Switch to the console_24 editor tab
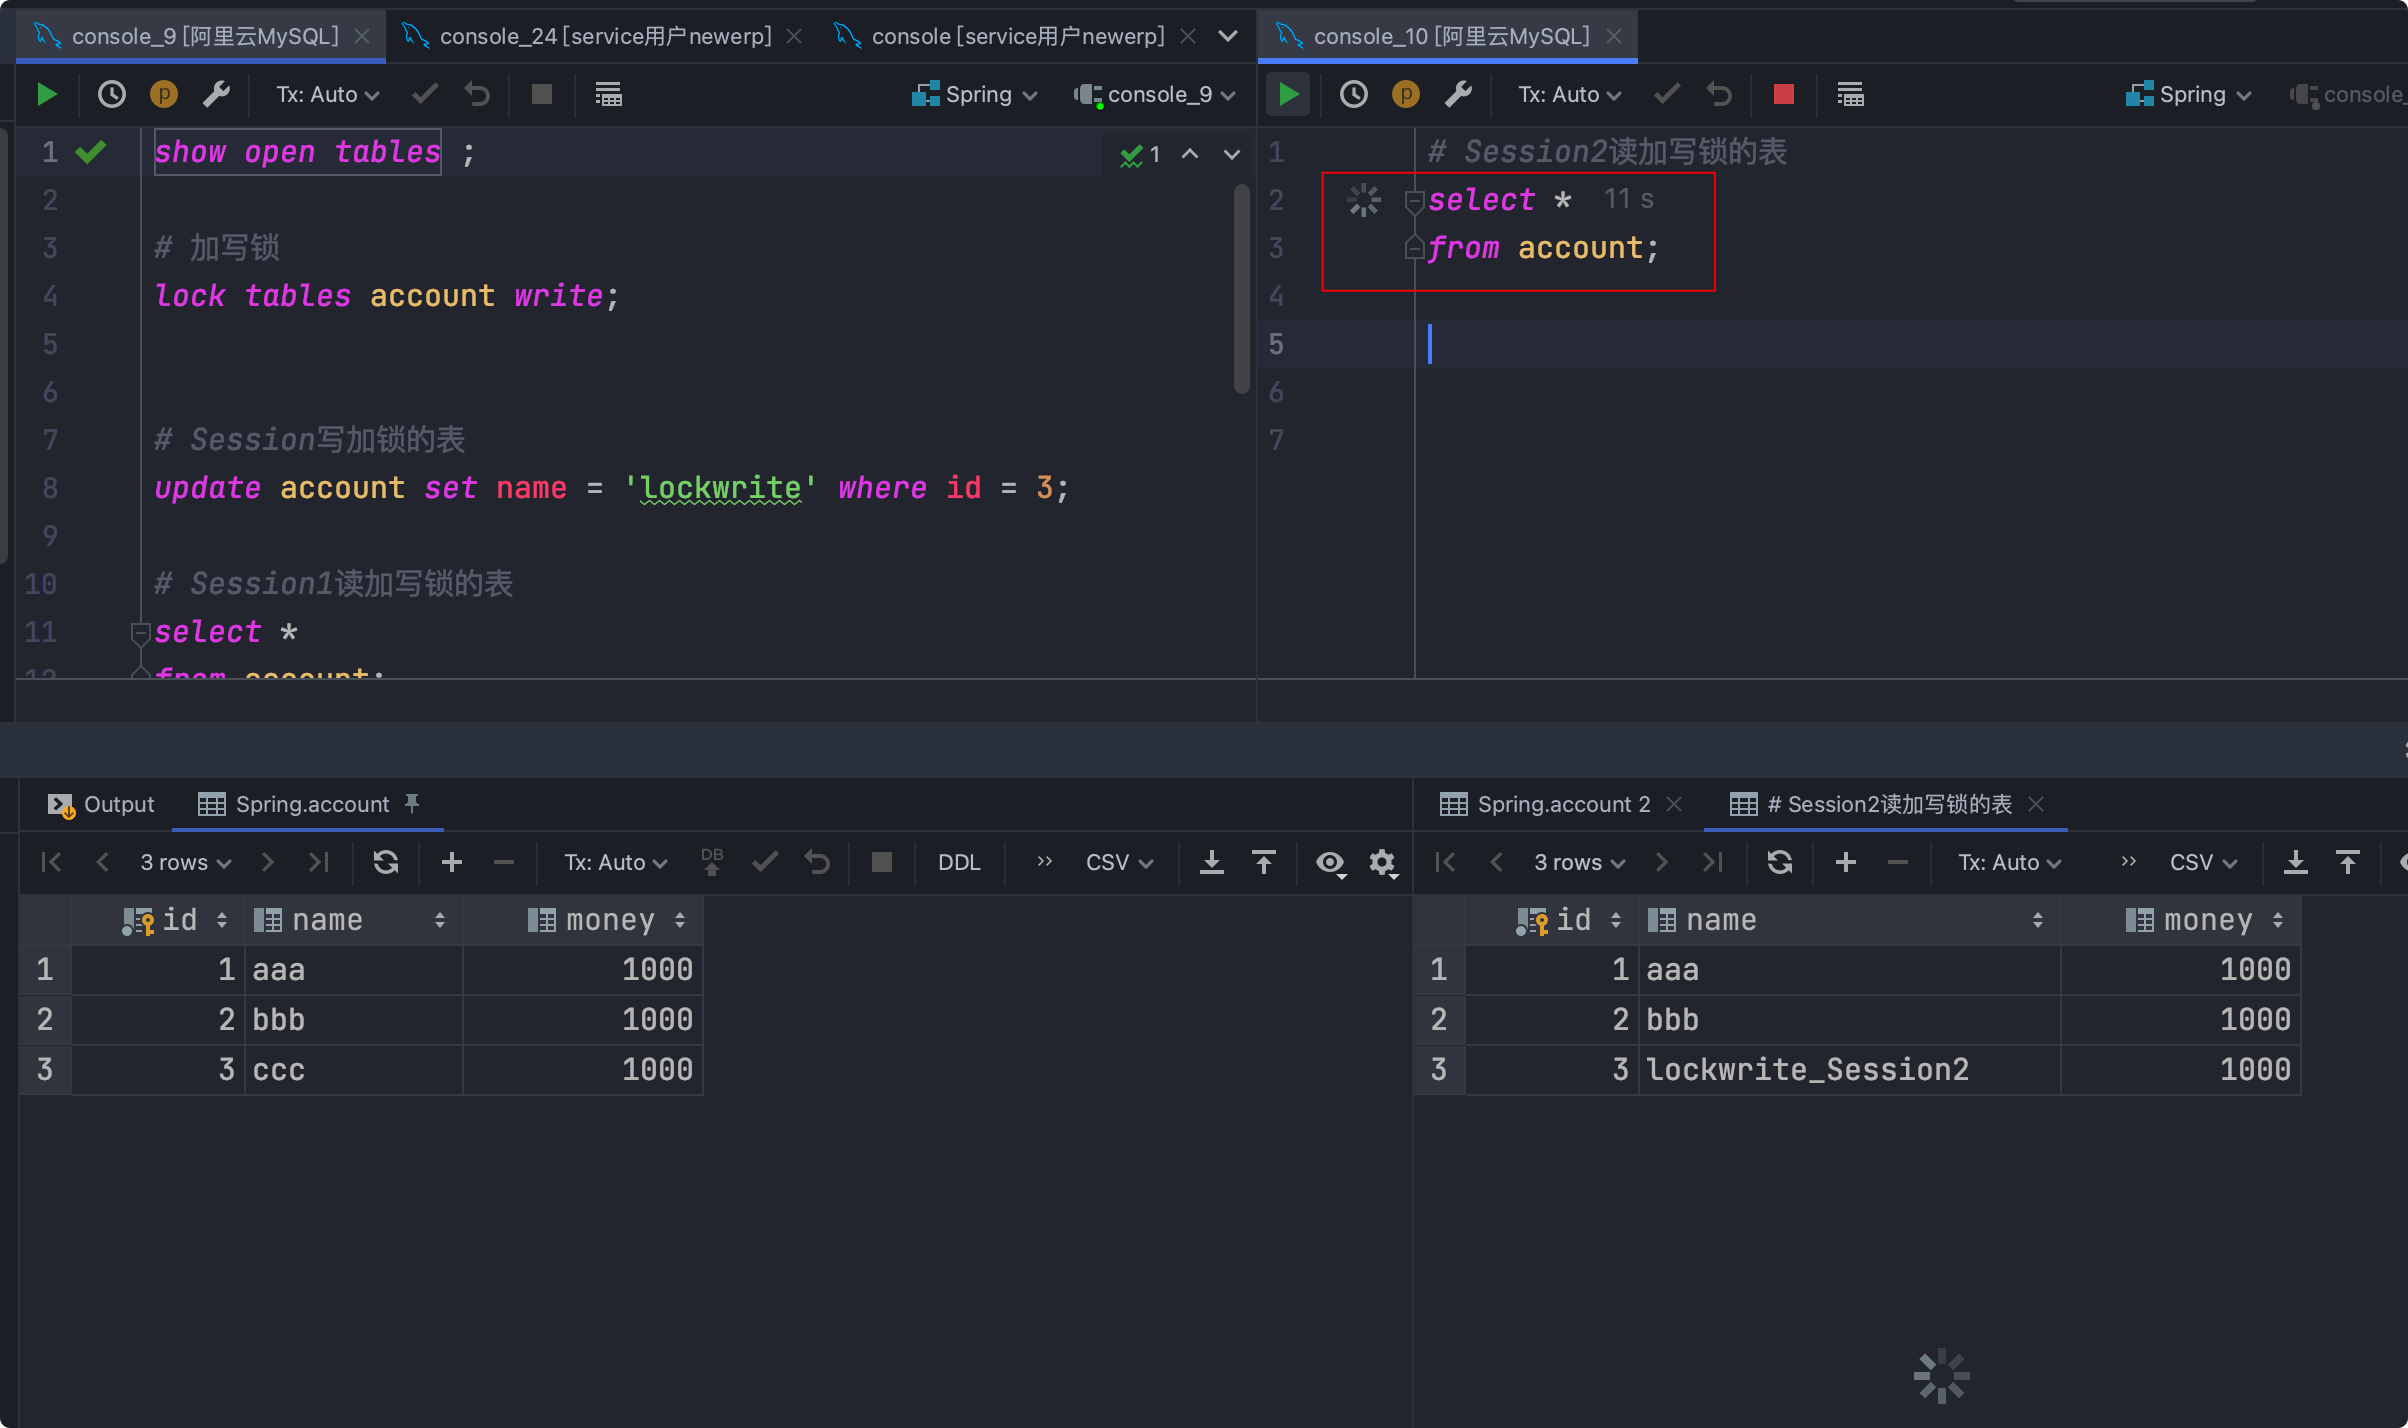2408x1428 pixels. point(604,37)
